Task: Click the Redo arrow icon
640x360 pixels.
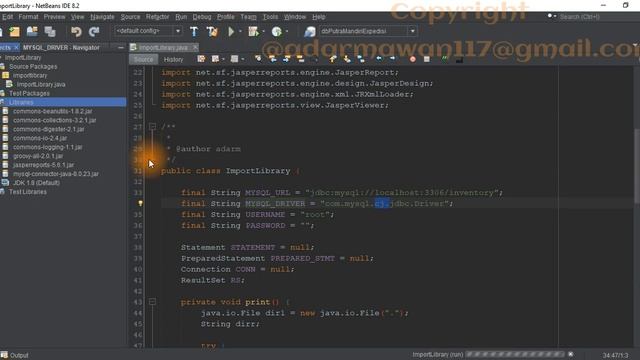Action: (x=94, y=31)
